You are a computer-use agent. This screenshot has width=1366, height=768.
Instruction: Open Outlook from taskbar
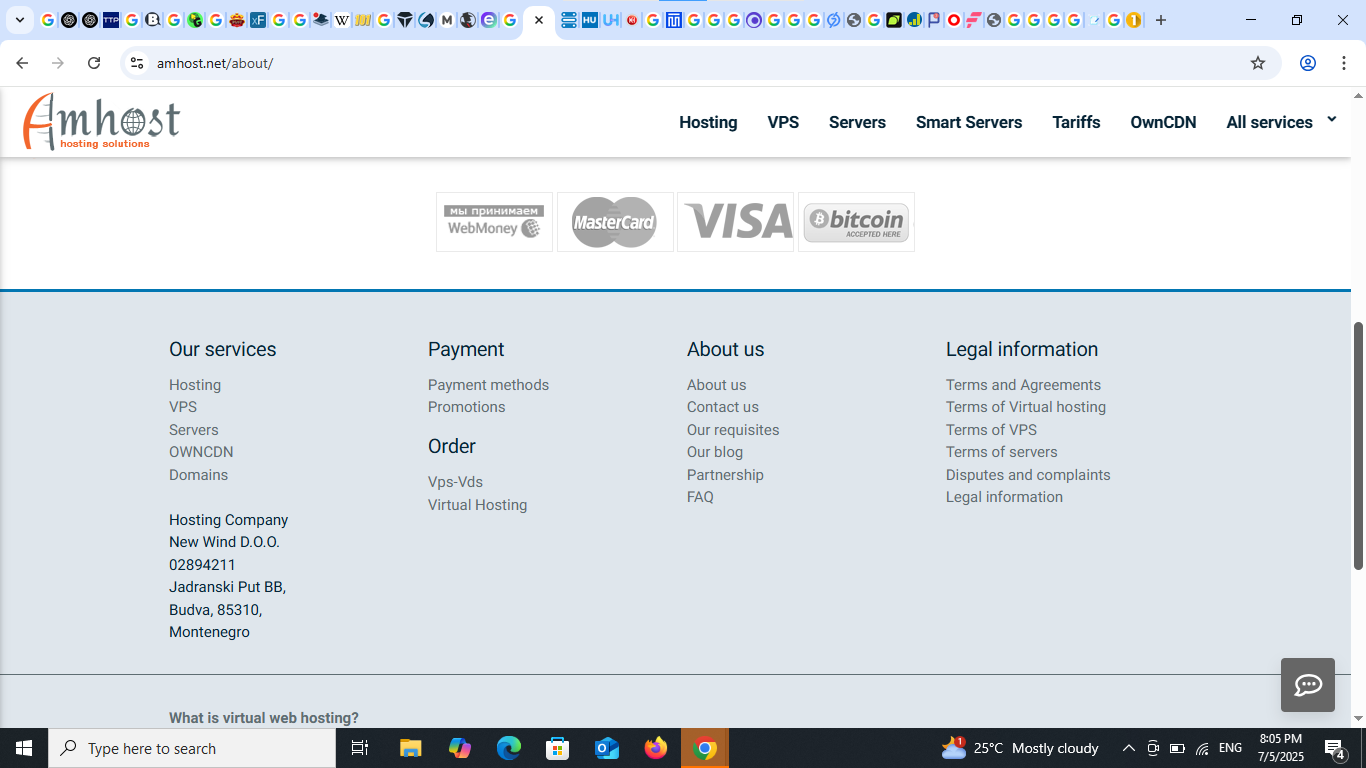[607, 748]
